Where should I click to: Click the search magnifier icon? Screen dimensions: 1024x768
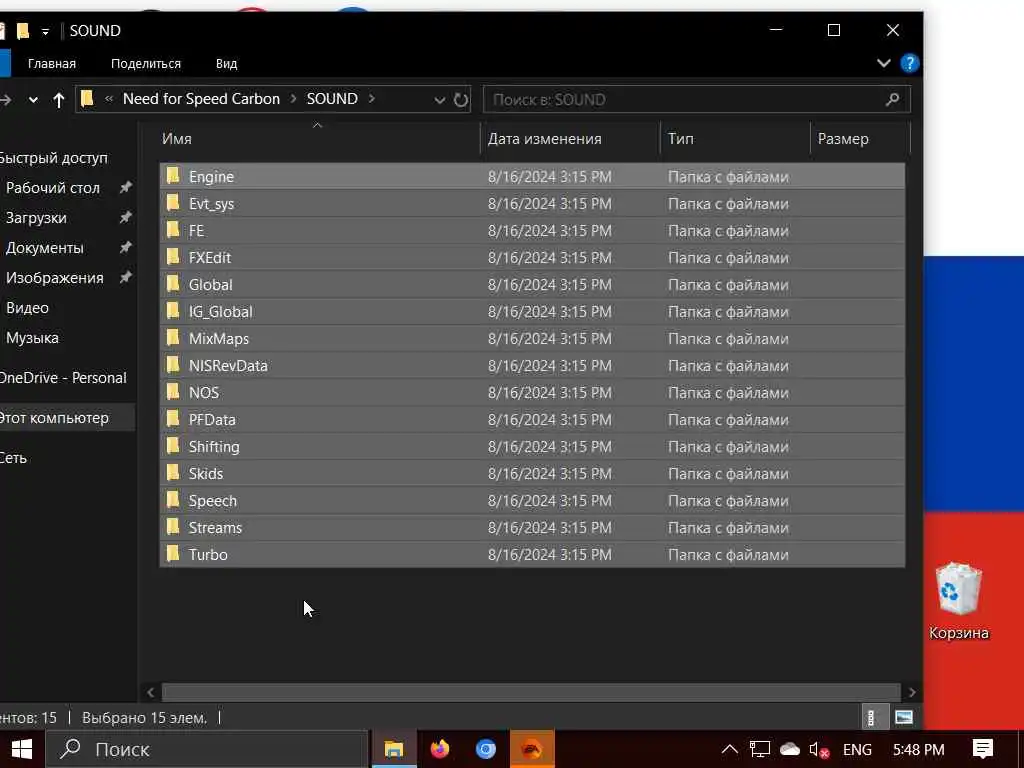click(x=893, y=99)
